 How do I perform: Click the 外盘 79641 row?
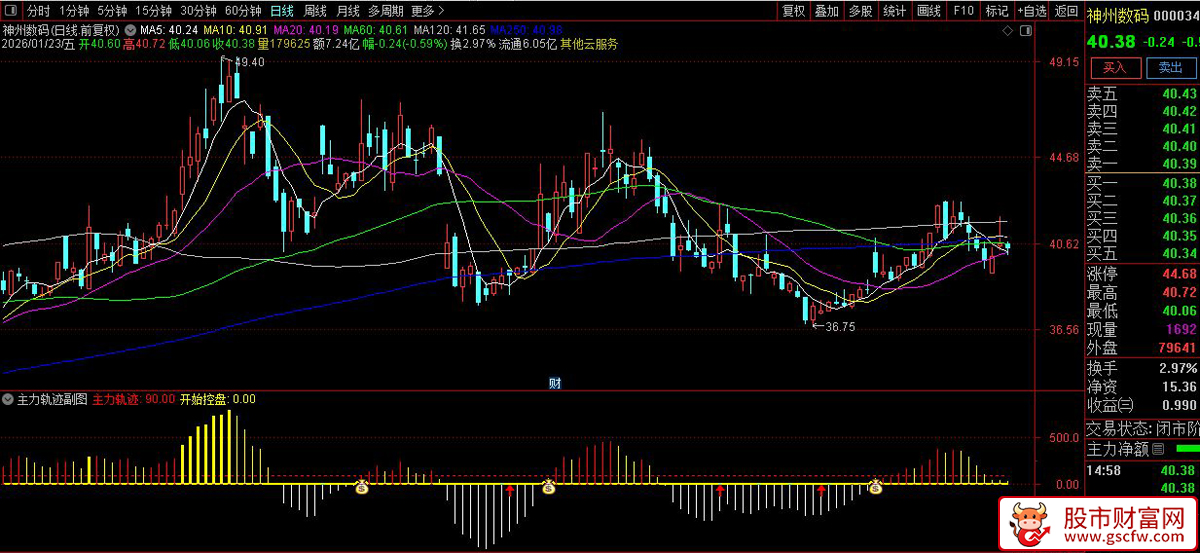1142,348
